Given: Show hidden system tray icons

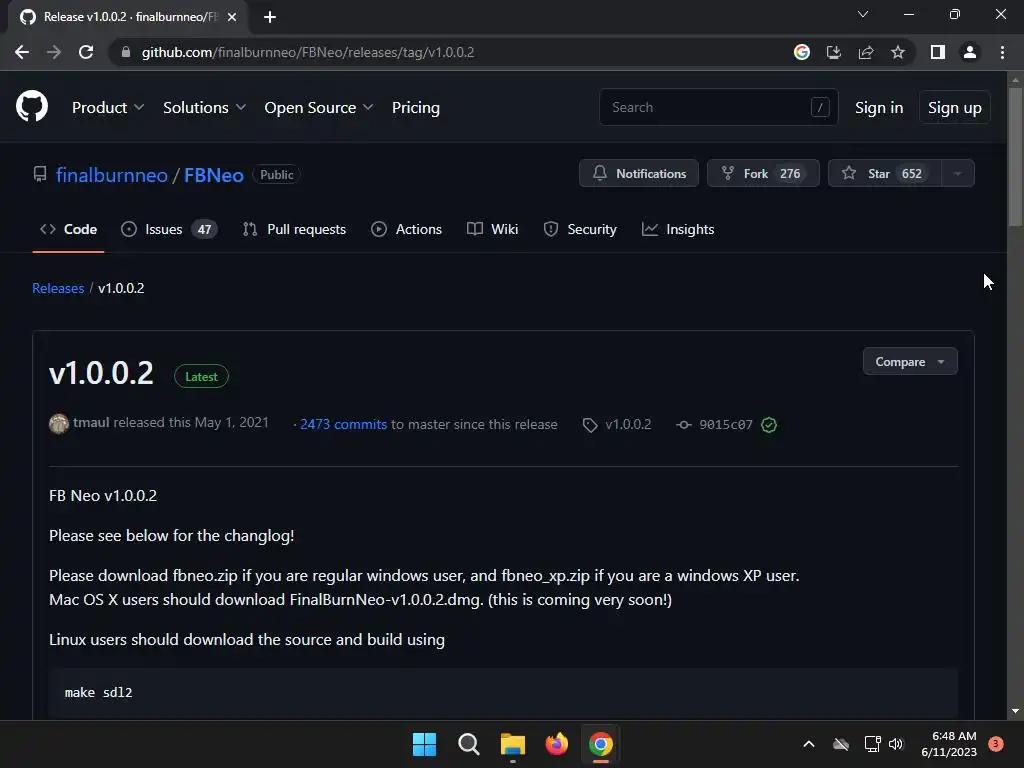Looking at the screenshot, I should click(x=808, y=744).
